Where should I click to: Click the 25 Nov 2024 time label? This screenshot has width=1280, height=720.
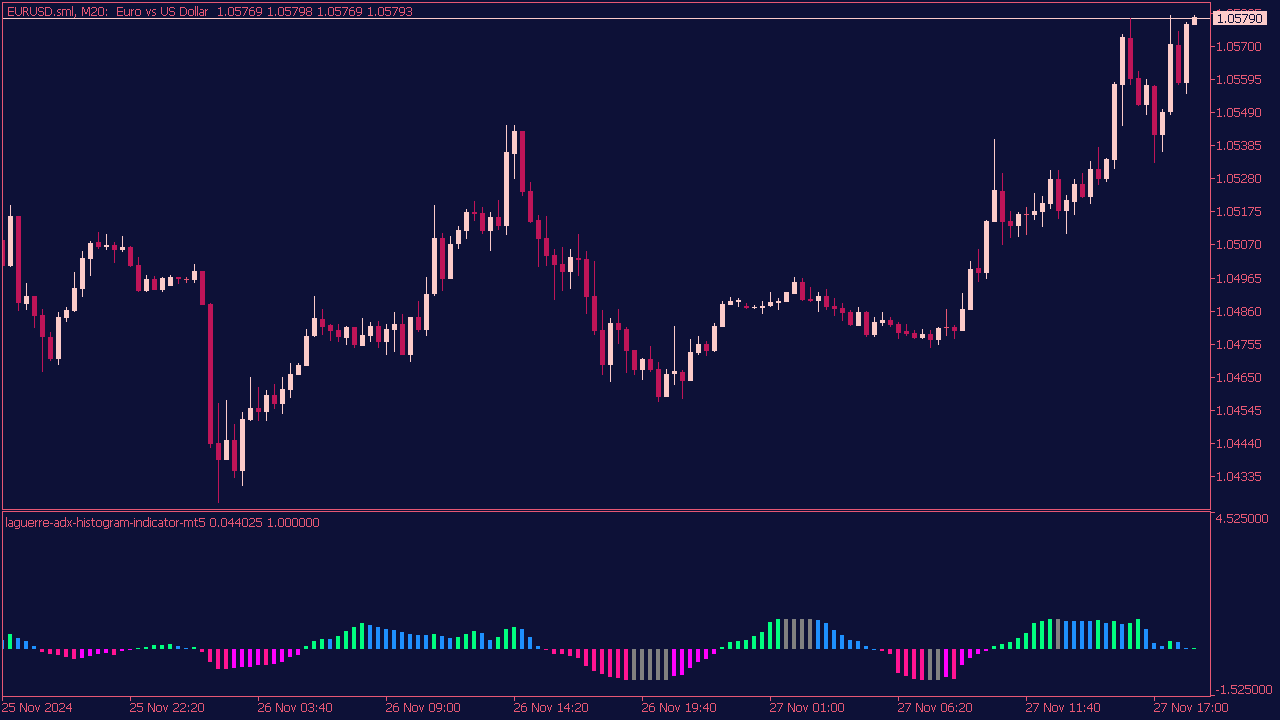[37, 707]
